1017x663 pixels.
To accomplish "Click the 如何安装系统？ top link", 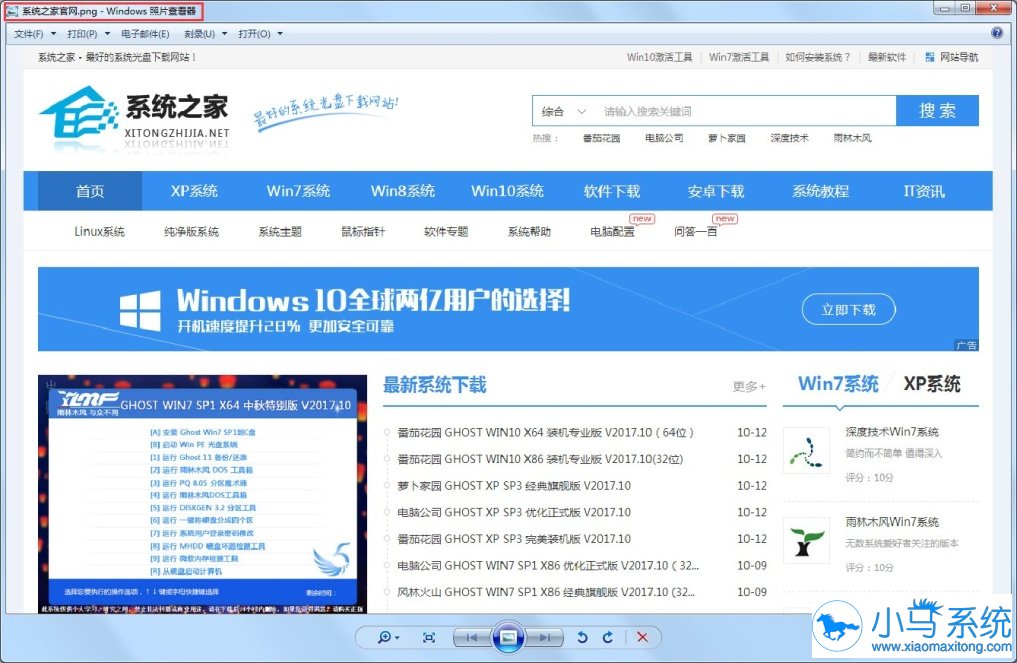I will tap(818, 57).
